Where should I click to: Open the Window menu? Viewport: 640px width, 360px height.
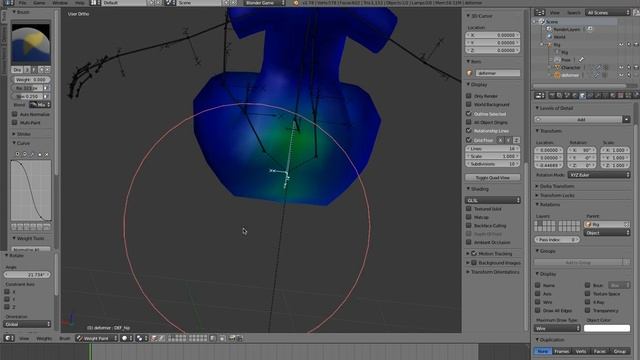pyautogui.click(x=60, y=2)
